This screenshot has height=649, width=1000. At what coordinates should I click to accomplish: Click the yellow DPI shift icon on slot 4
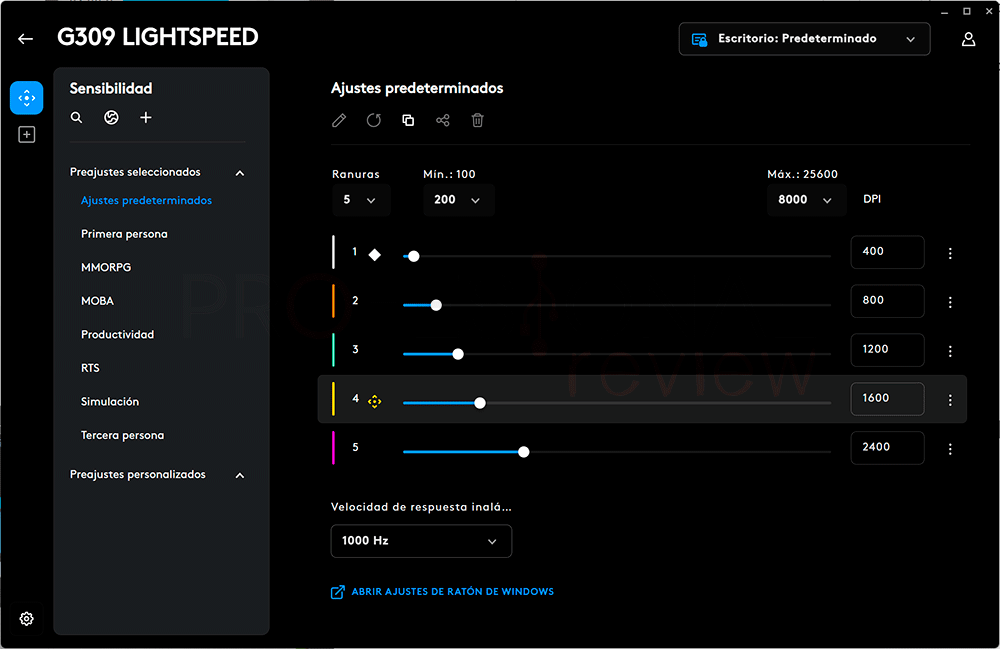(x=374, y=401)
